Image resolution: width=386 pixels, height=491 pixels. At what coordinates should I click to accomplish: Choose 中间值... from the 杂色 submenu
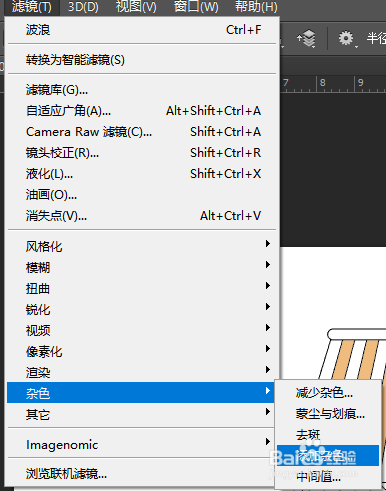pyautogui.click(x=328, y=477)
